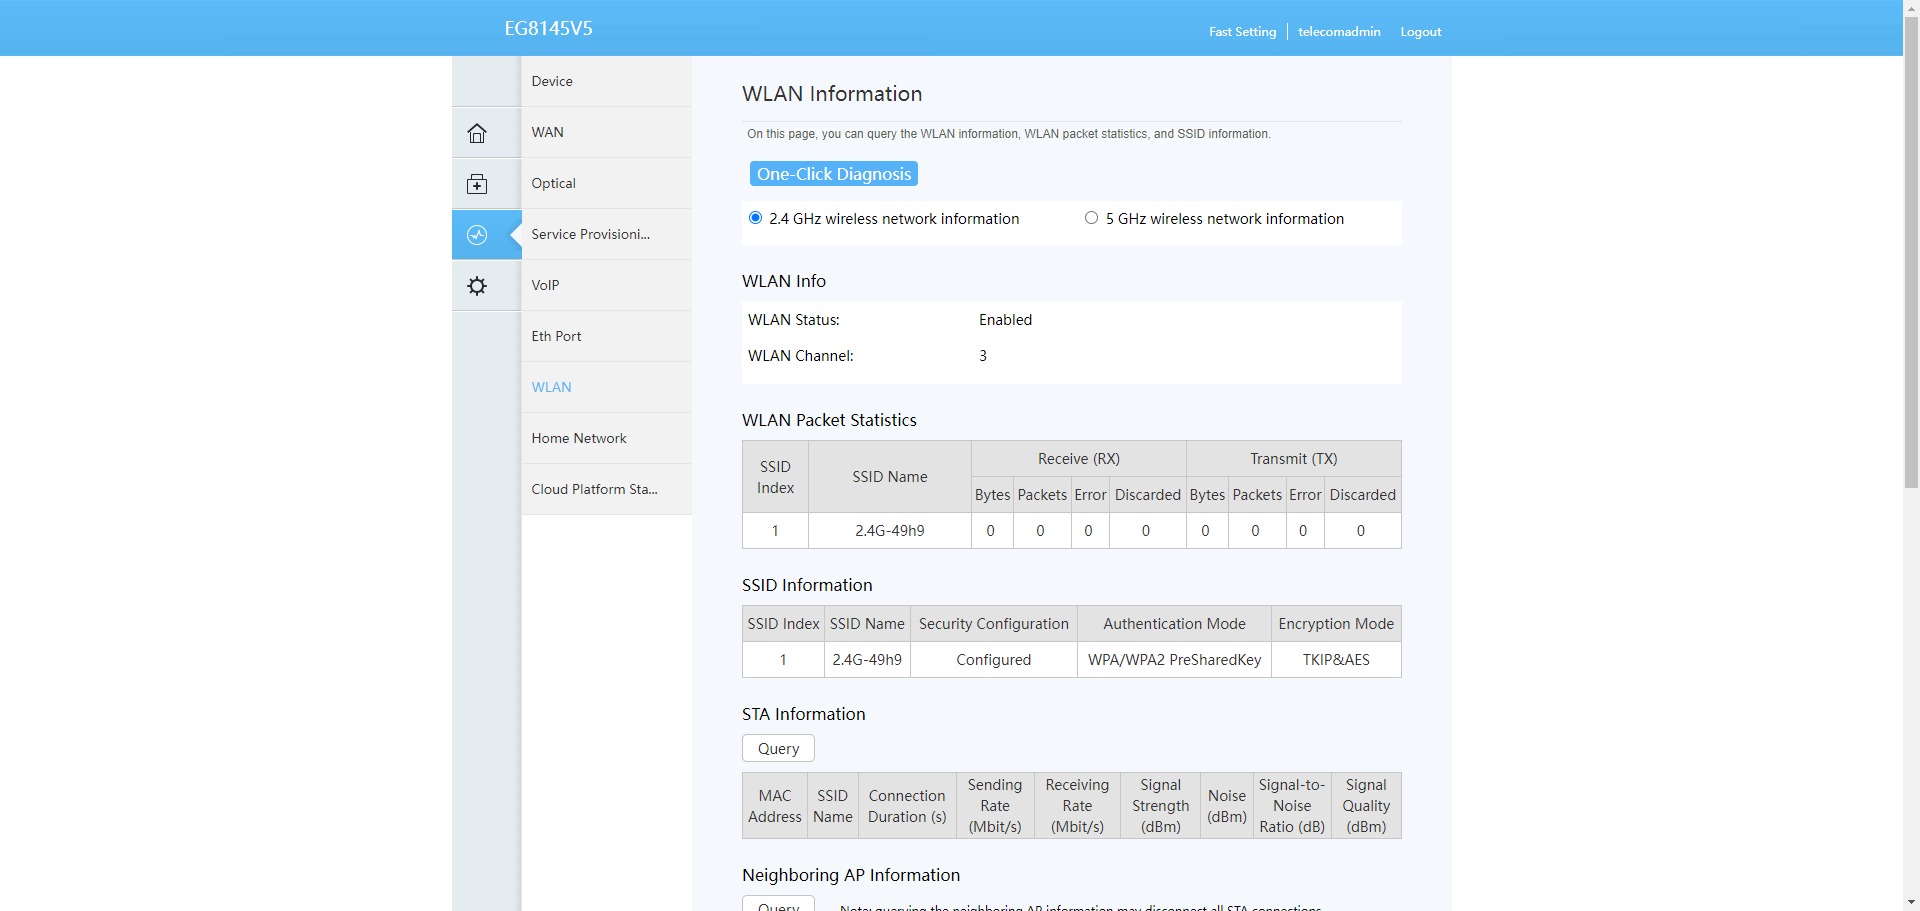Open the Device menu item

552,81
